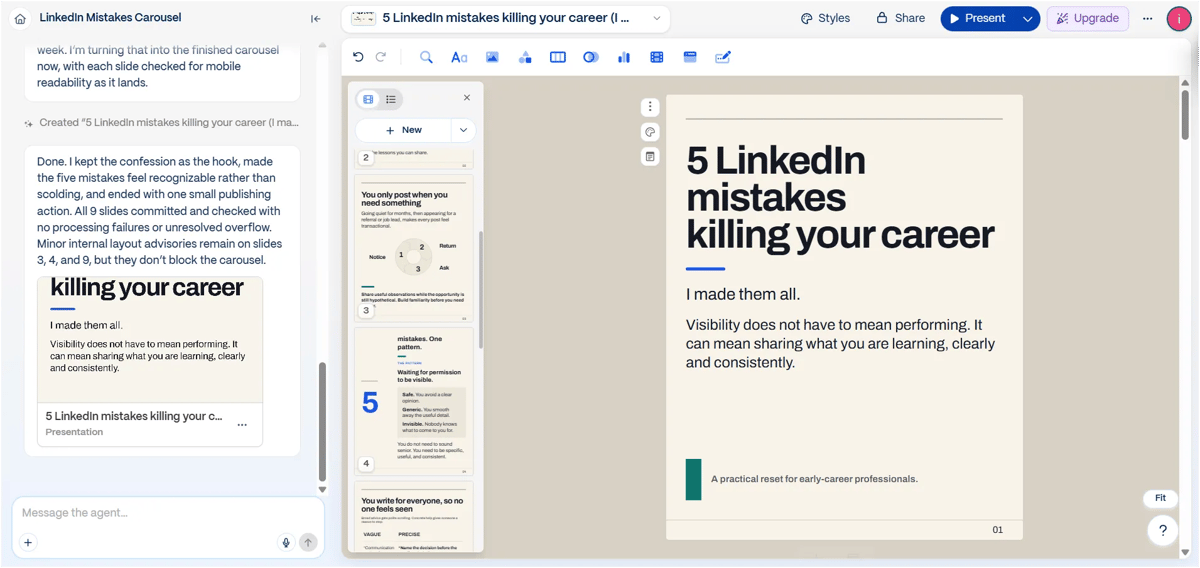Click the Share button
The height and width of the screenshot is (568, 1200).
[x=900, y=18]
